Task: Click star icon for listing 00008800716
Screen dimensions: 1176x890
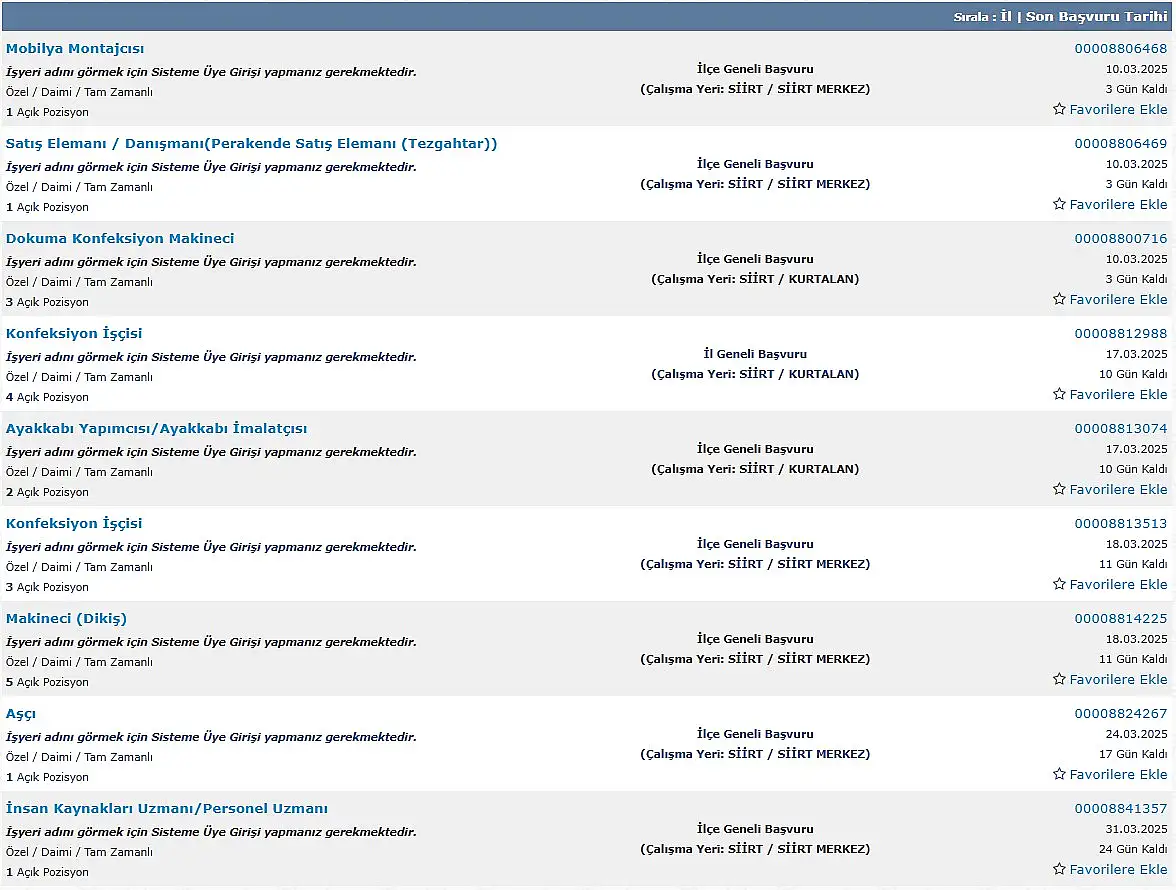Action: point(1059,299)
